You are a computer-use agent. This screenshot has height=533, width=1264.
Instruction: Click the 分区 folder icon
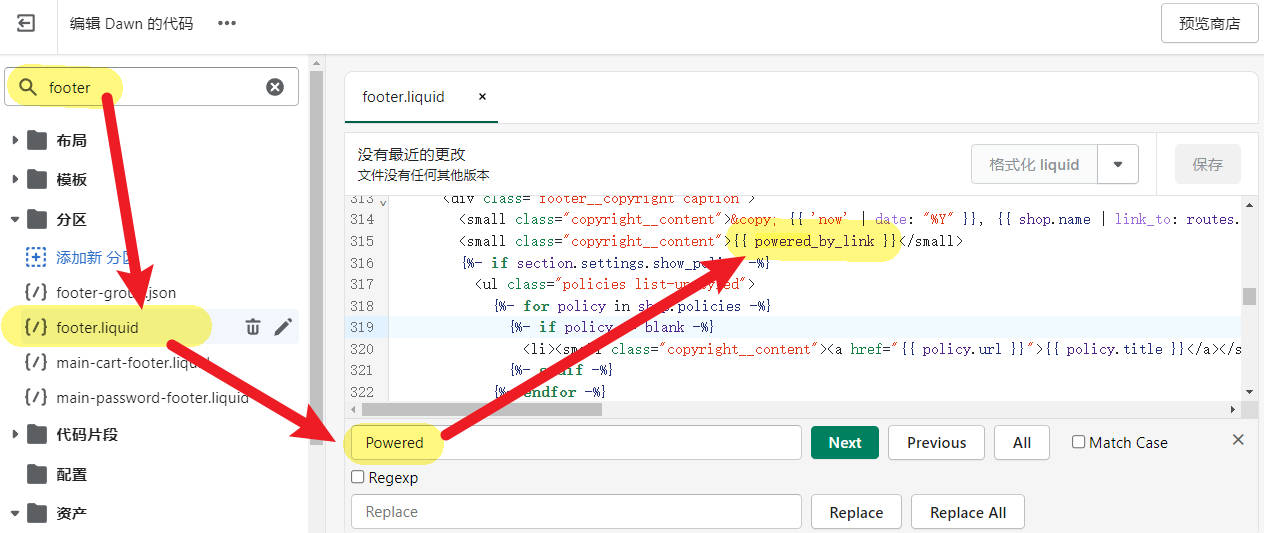click(37, 219)
